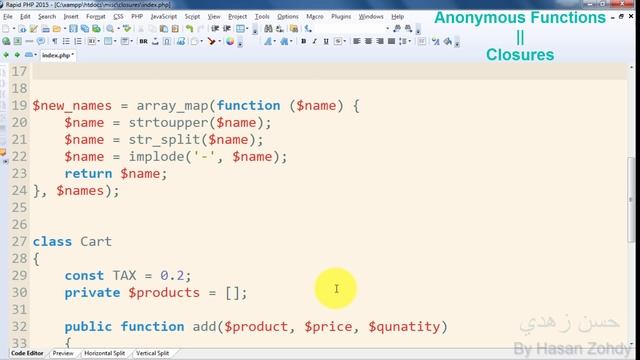The image size is (640, 360).
Task: Open the Edit menu
Action: coord(25,17)
